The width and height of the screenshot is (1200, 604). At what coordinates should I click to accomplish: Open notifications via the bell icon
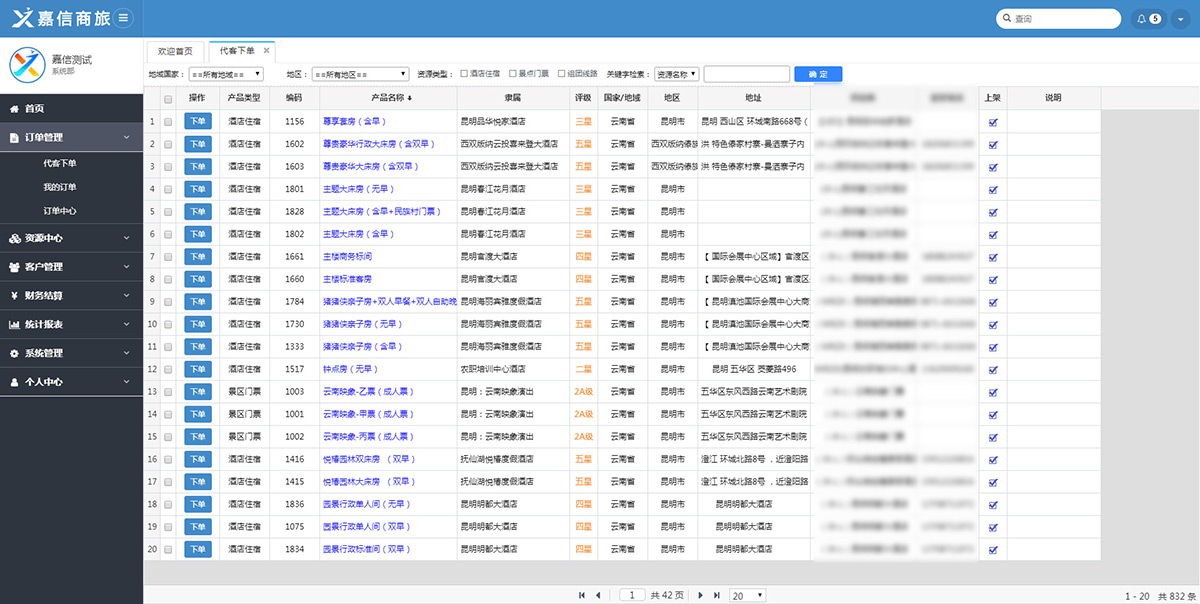pos(1143,18)
